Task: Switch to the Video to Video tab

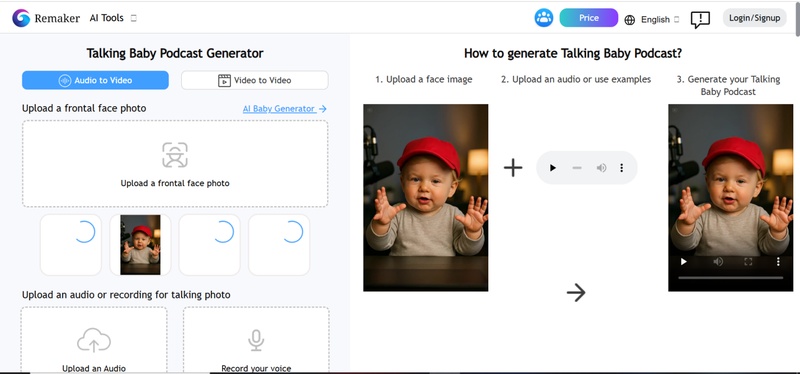Action: [x=255, y=80]
